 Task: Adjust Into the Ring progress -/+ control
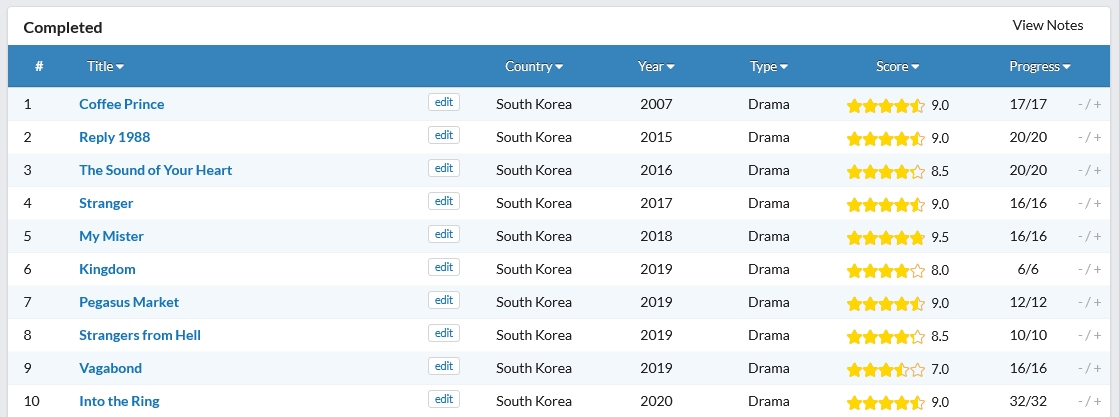click(1089, 401)
